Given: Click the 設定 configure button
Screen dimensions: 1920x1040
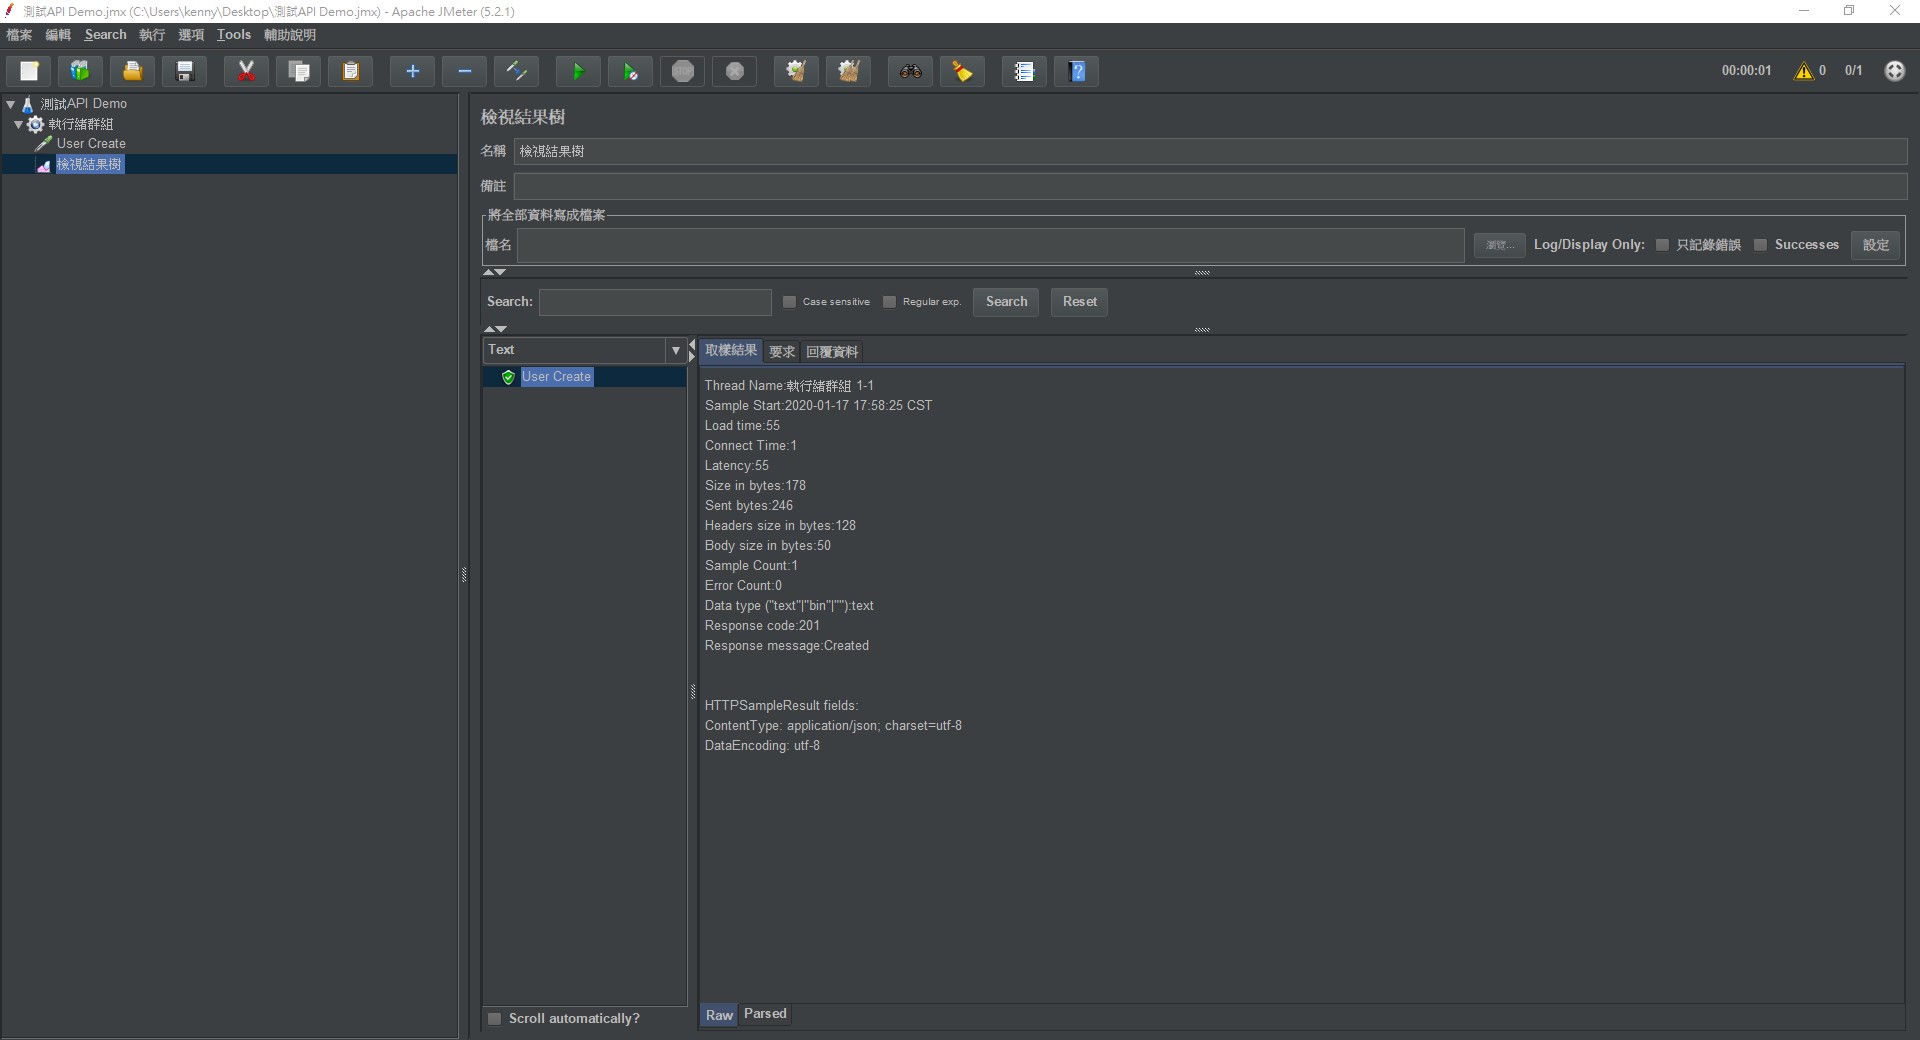Looking at the screenshot, I should pyautogui.click(x=1875, y=245).
